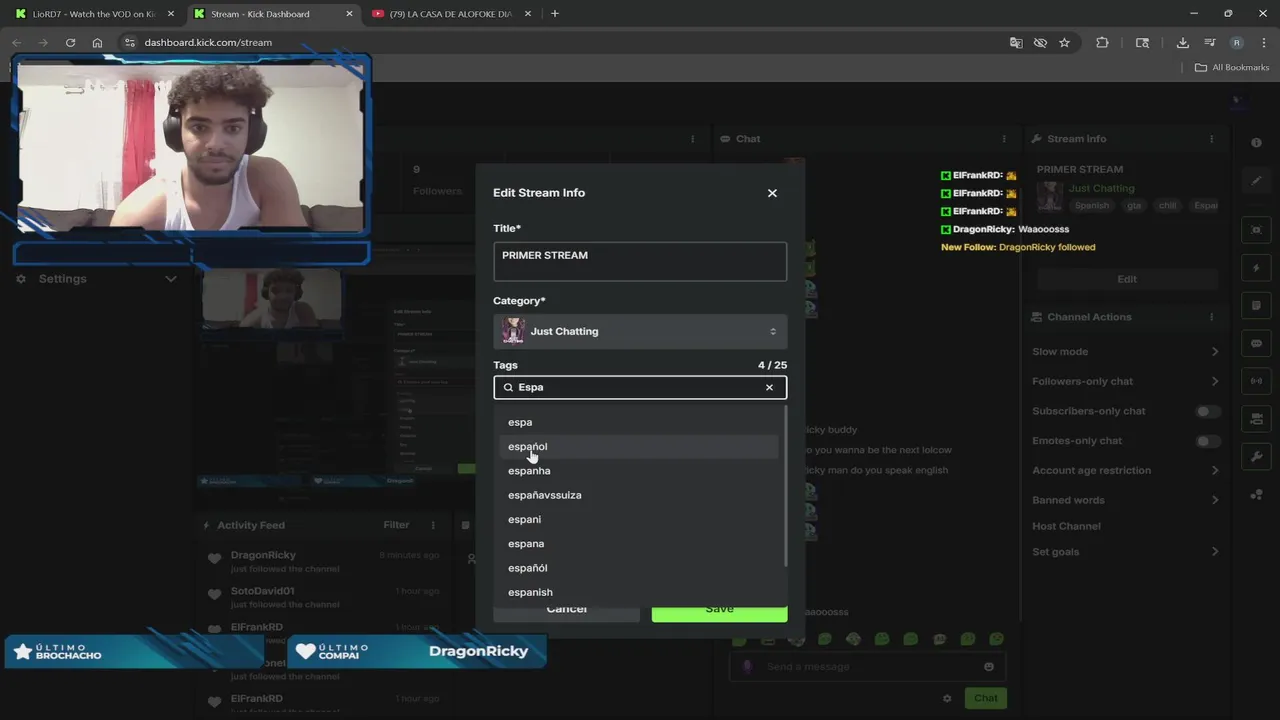Click the green Chat send button
Viewport: 1280px width, 720px height.
(x=986, y=698)
